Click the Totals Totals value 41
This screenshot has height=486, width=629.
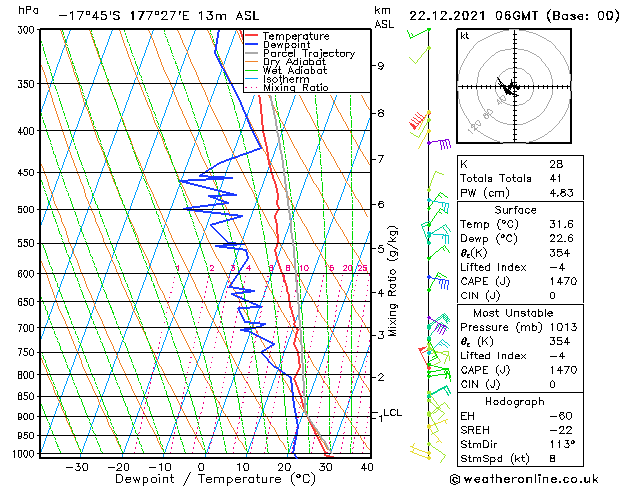pos(555,178)
